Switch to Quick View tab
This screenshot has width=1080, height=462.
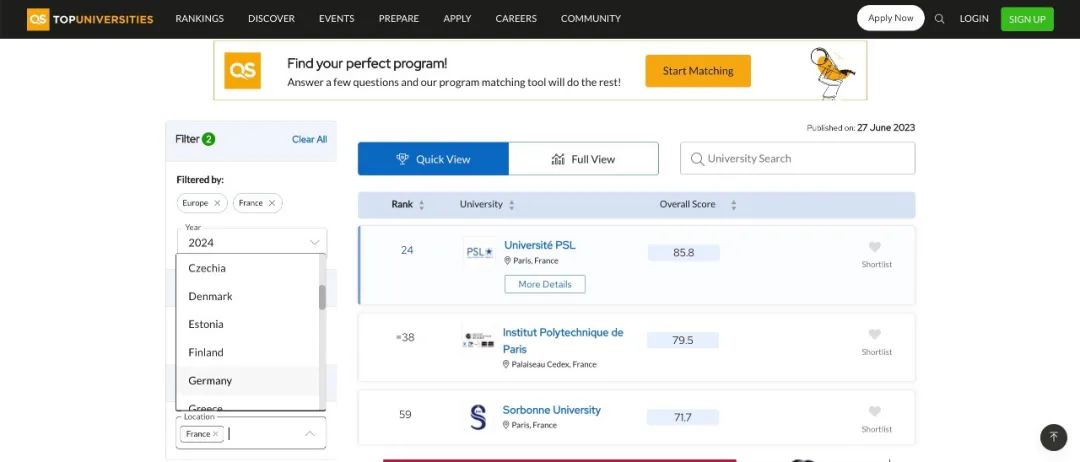pyautogui.click(x=433, y=159)
